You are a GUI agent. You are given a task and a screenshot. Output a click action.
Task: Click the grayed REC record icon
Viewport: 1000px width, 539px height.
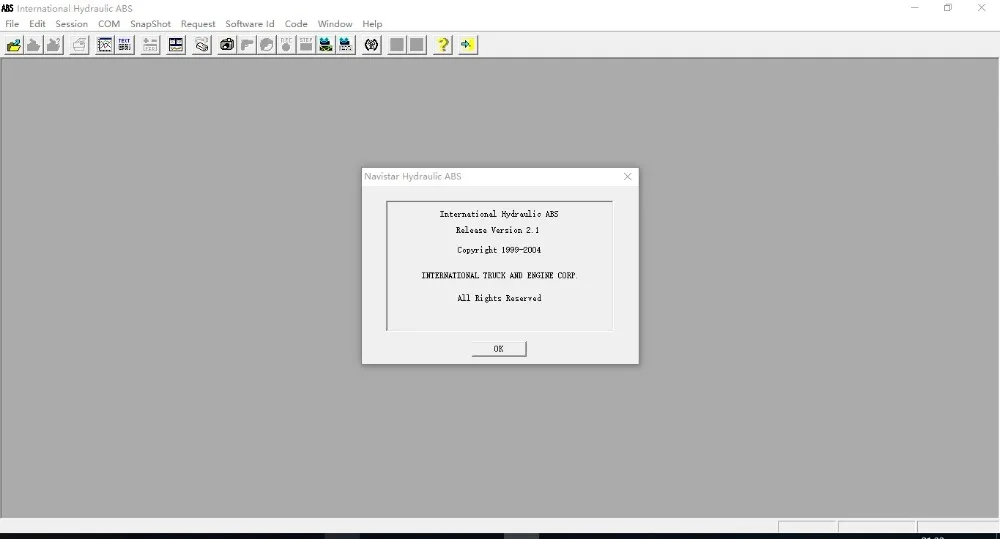(286, 45)
